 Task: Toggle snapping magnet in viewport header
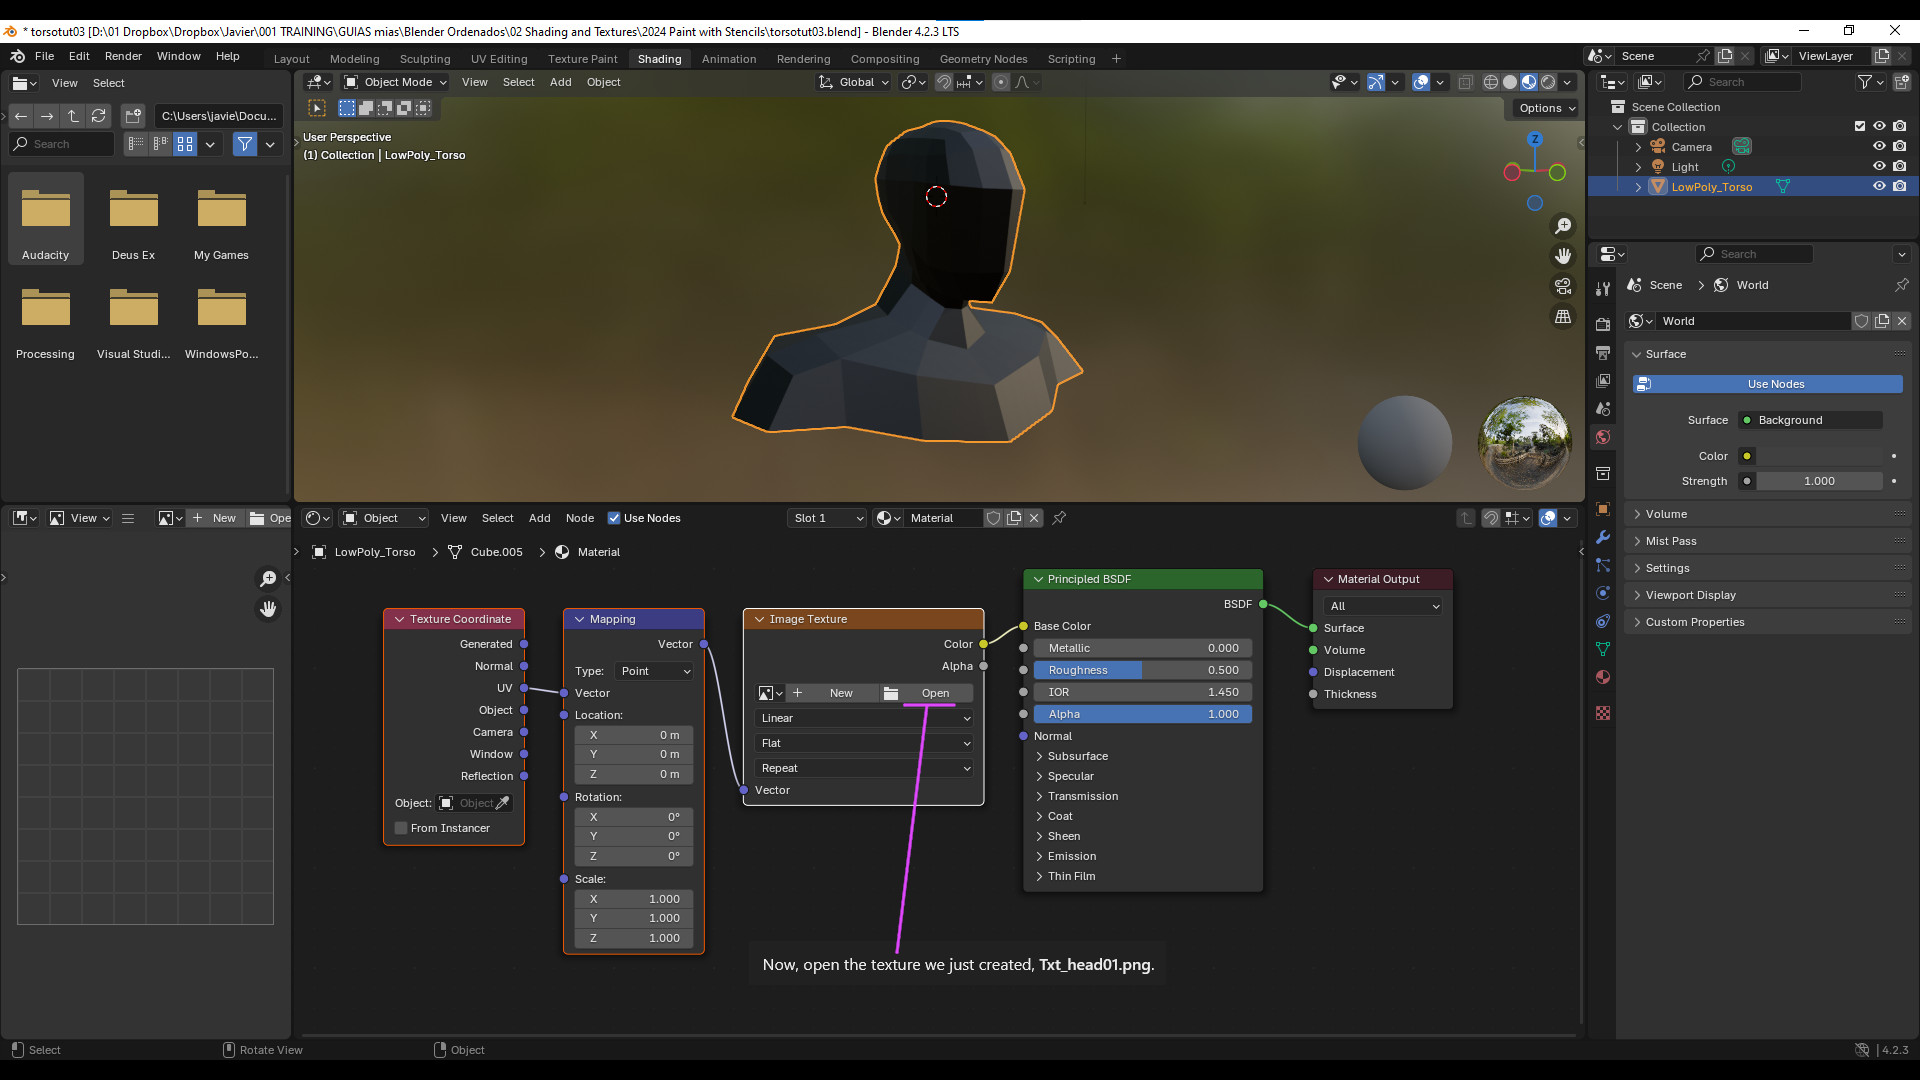pyautogui.click(x=943, y=82)
